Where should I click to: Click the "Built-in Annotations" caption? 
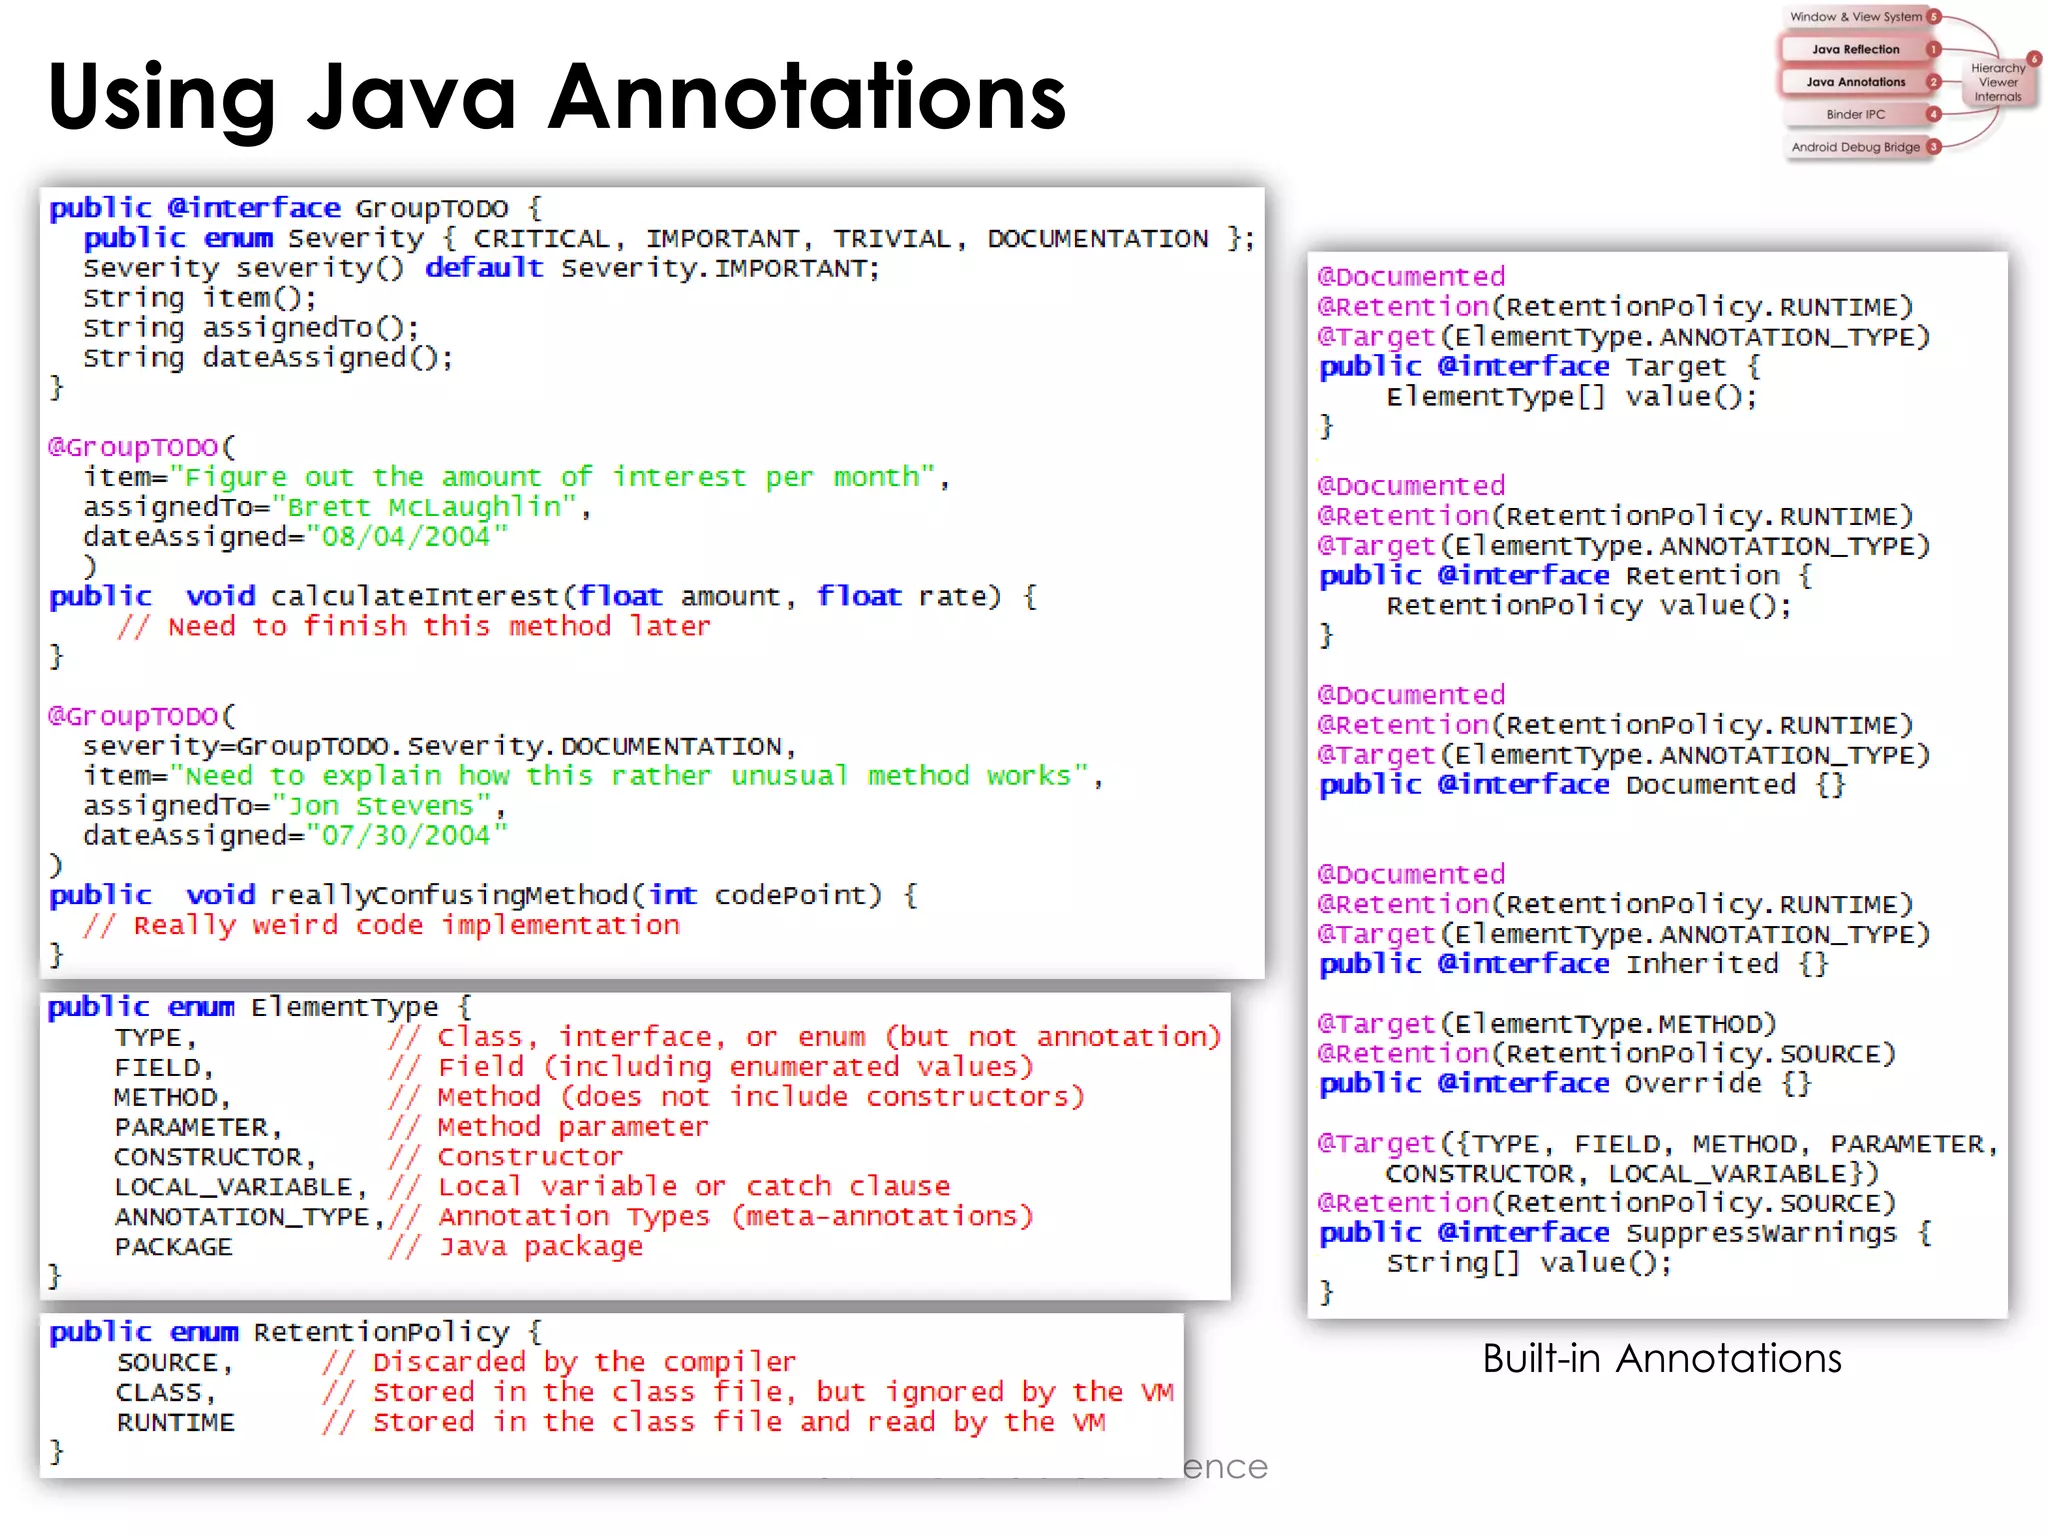(x=1661, y=1359)
